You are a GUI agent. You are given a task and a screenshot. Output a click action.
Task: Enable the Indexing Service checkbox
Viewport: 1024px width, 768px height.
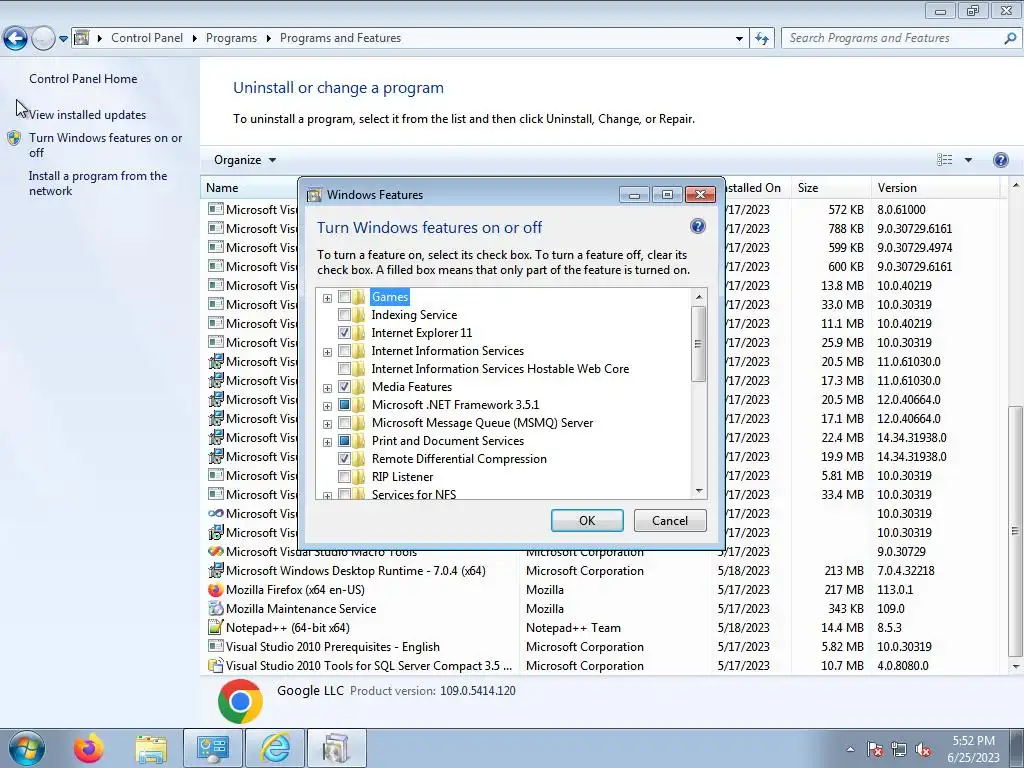[344, 315]
